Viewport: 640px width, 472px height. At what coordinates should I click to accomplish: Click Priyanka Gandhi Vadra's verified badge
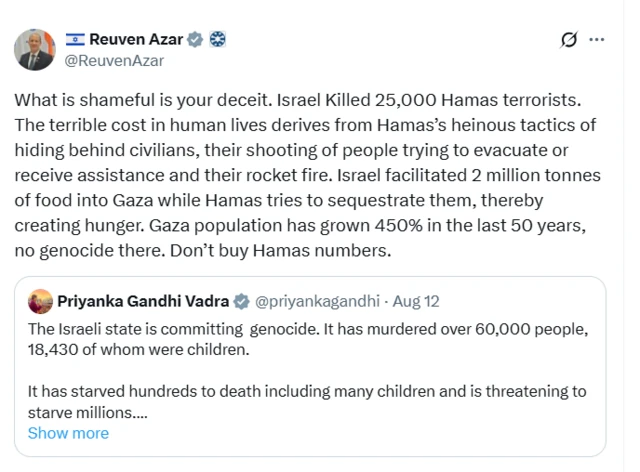click(241, 301)
